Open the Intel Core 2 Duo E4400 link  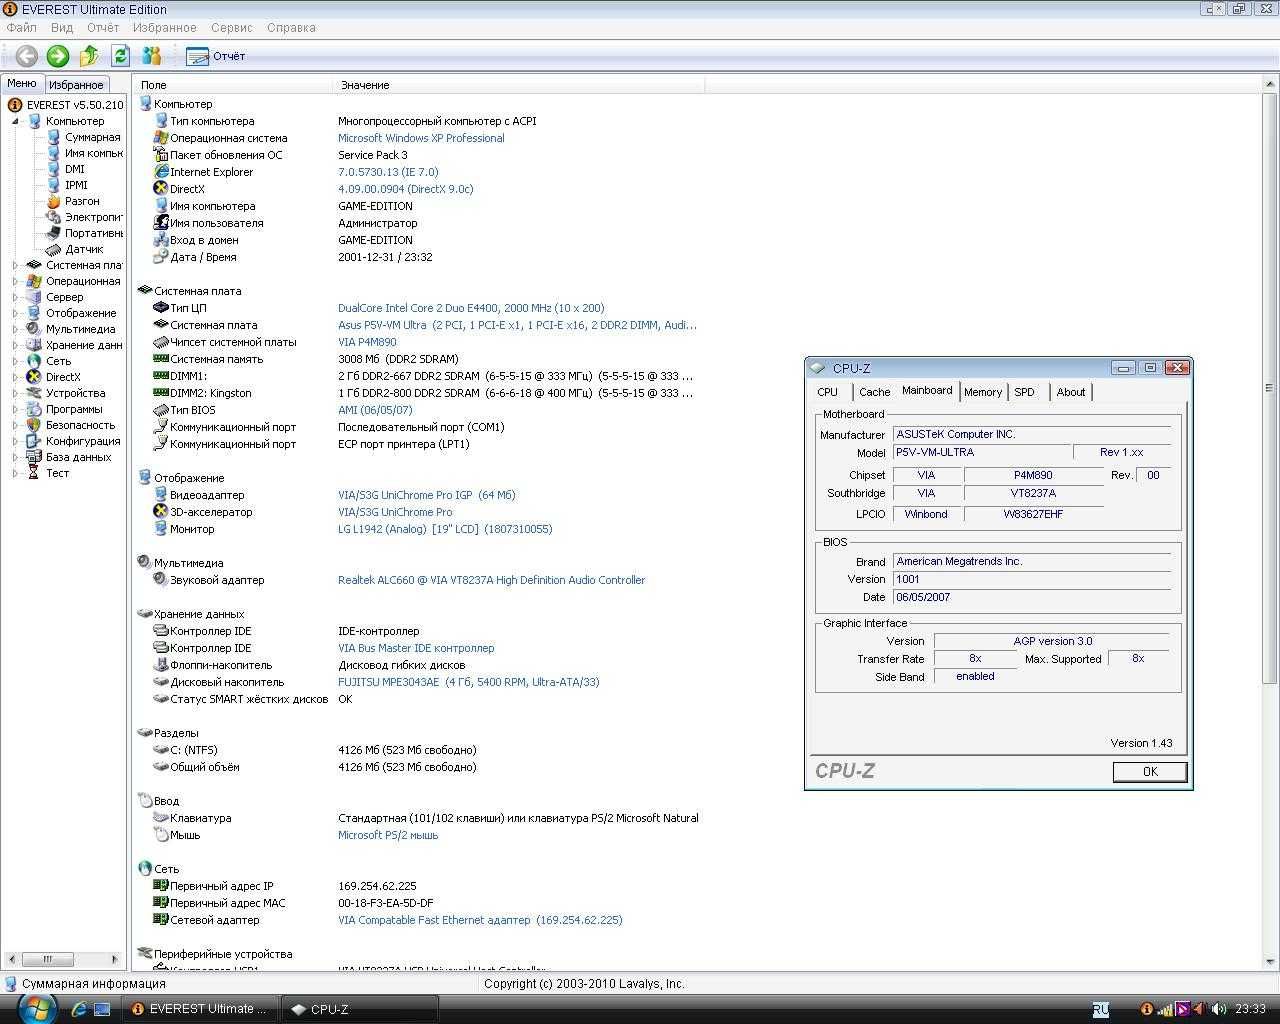click(x=471, y=308)
